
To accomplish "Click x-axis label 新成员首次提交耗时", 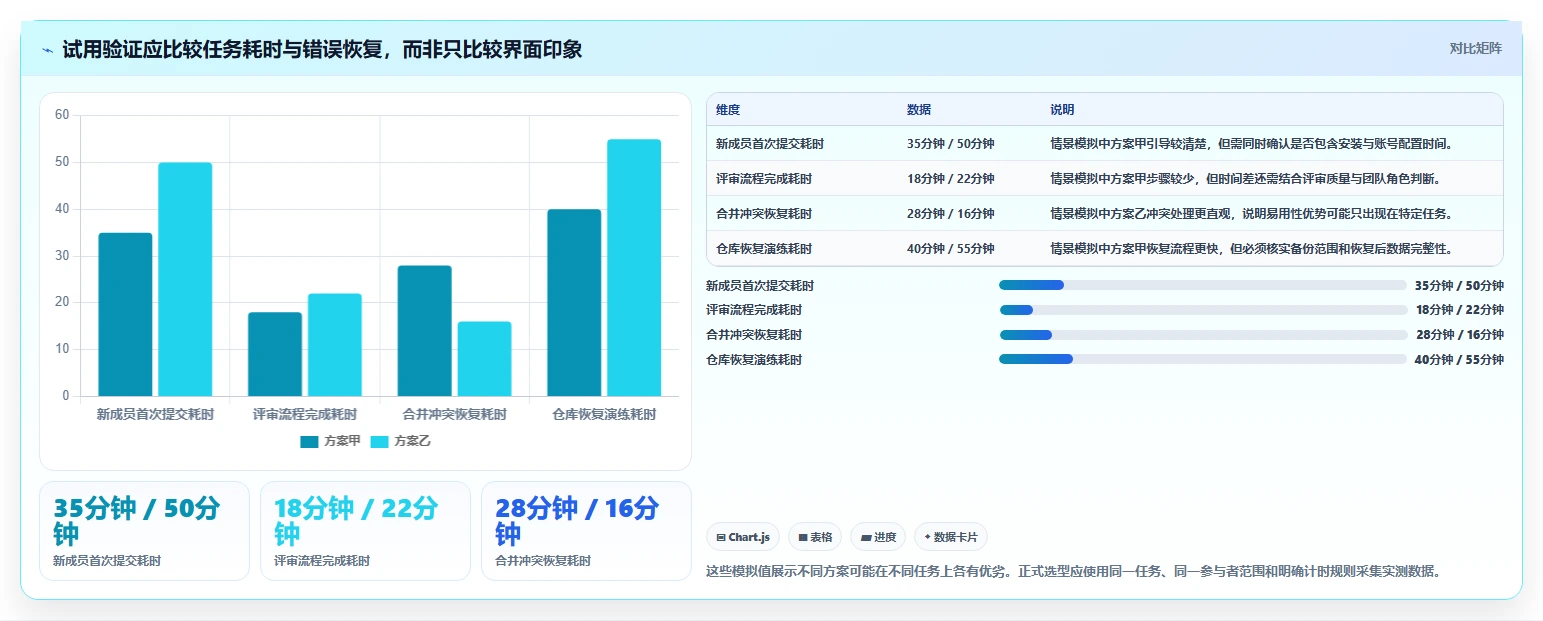I will (155, 414).
